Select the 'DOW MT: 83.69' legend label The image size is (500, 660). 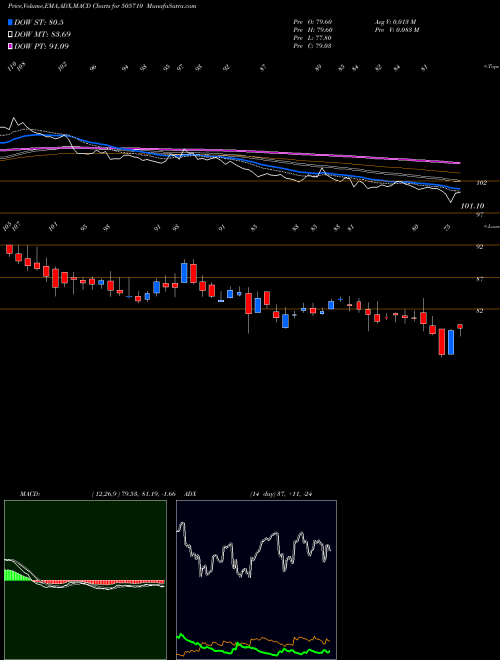[42, 35]
